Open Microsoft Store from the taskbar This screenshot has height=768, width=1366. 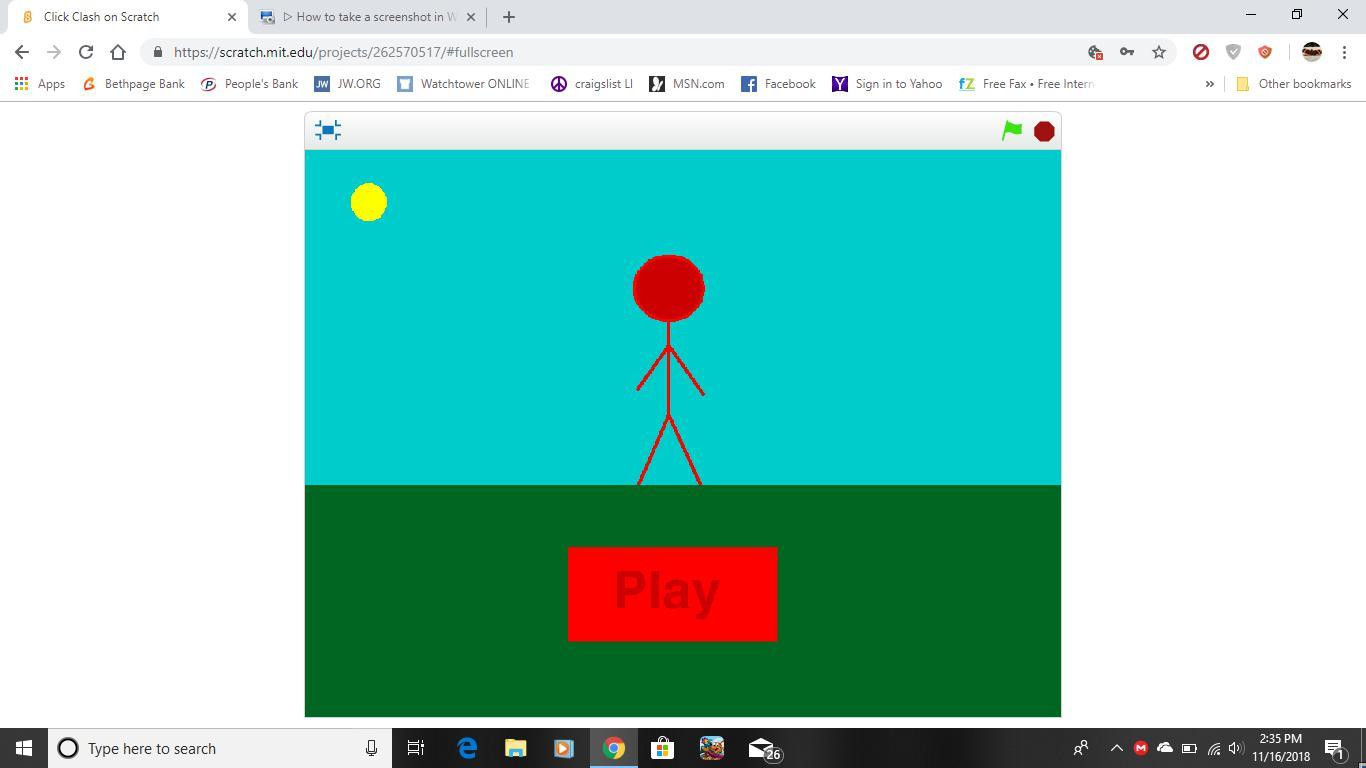point(662,748)
